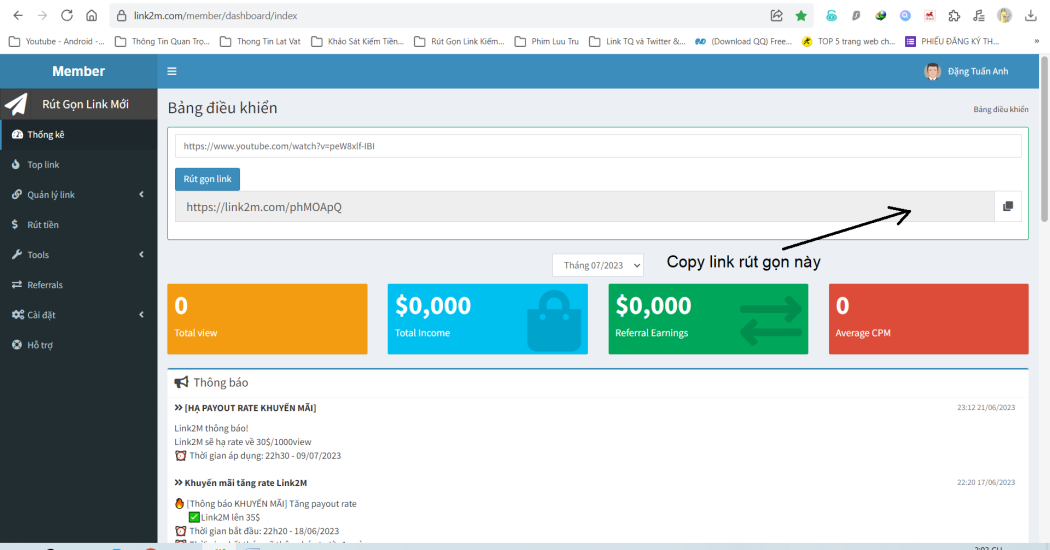This screenshot has width=1050, height=550.
Task: Click the shortened link2m.com/phMOApQ field
Action: click(x=585, y=206)
